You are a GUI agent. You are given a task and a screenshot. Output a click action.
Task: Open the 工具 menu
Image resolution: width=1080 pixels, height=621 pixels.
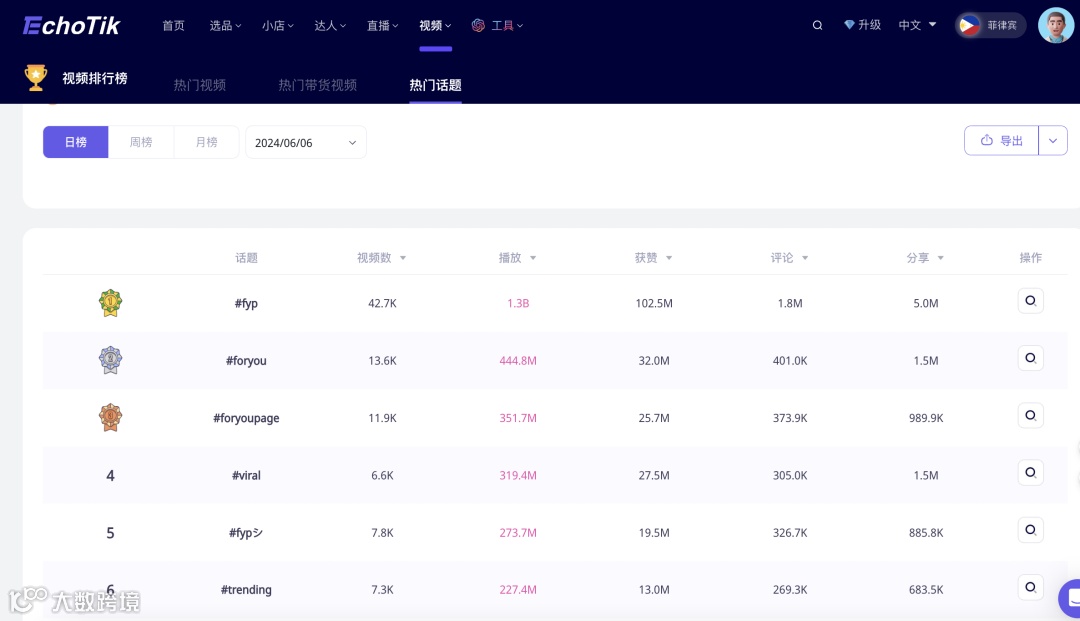coord(507,25)
